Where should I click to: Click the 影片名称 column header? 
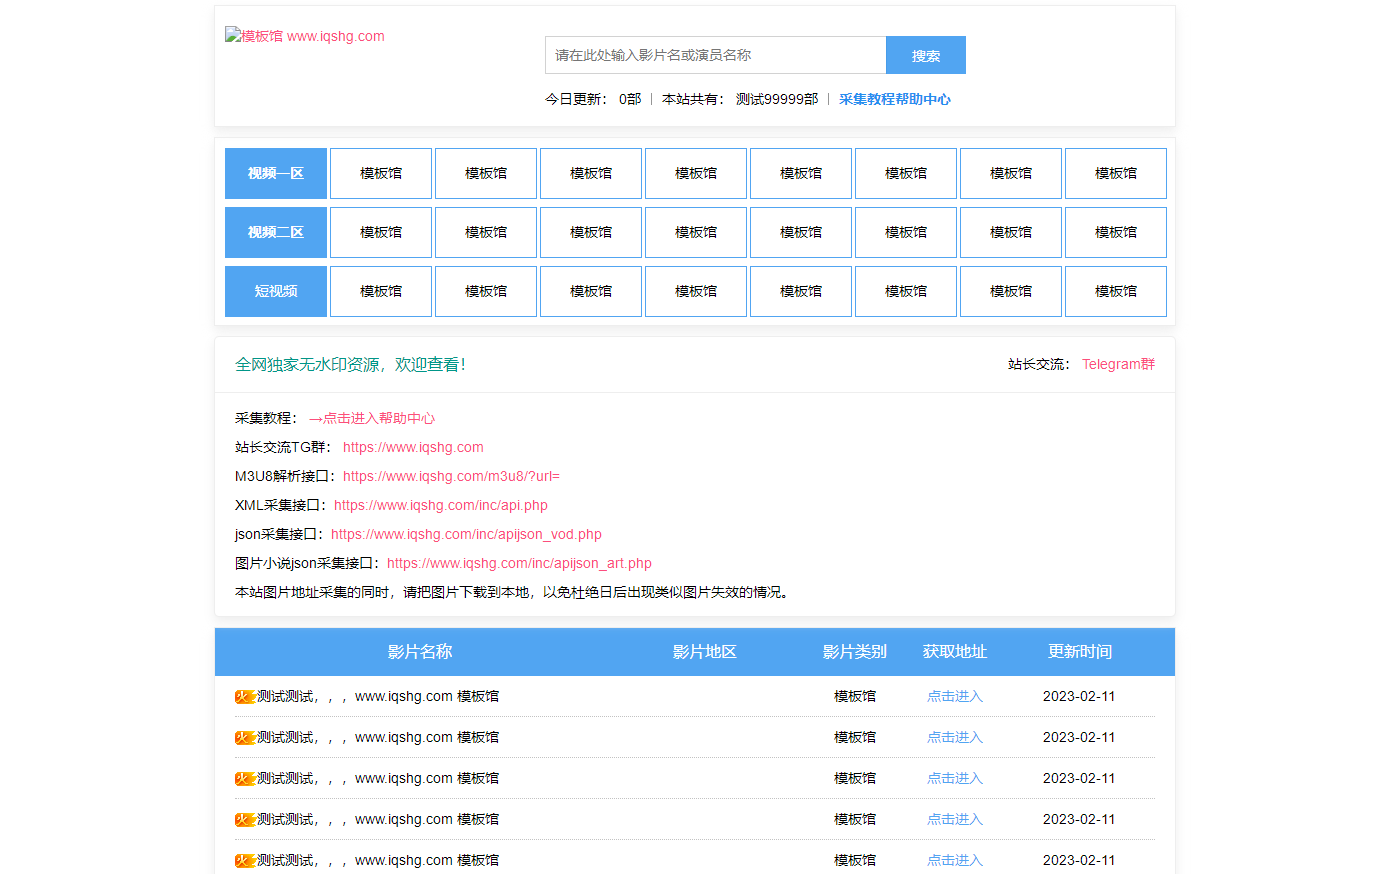420,652
